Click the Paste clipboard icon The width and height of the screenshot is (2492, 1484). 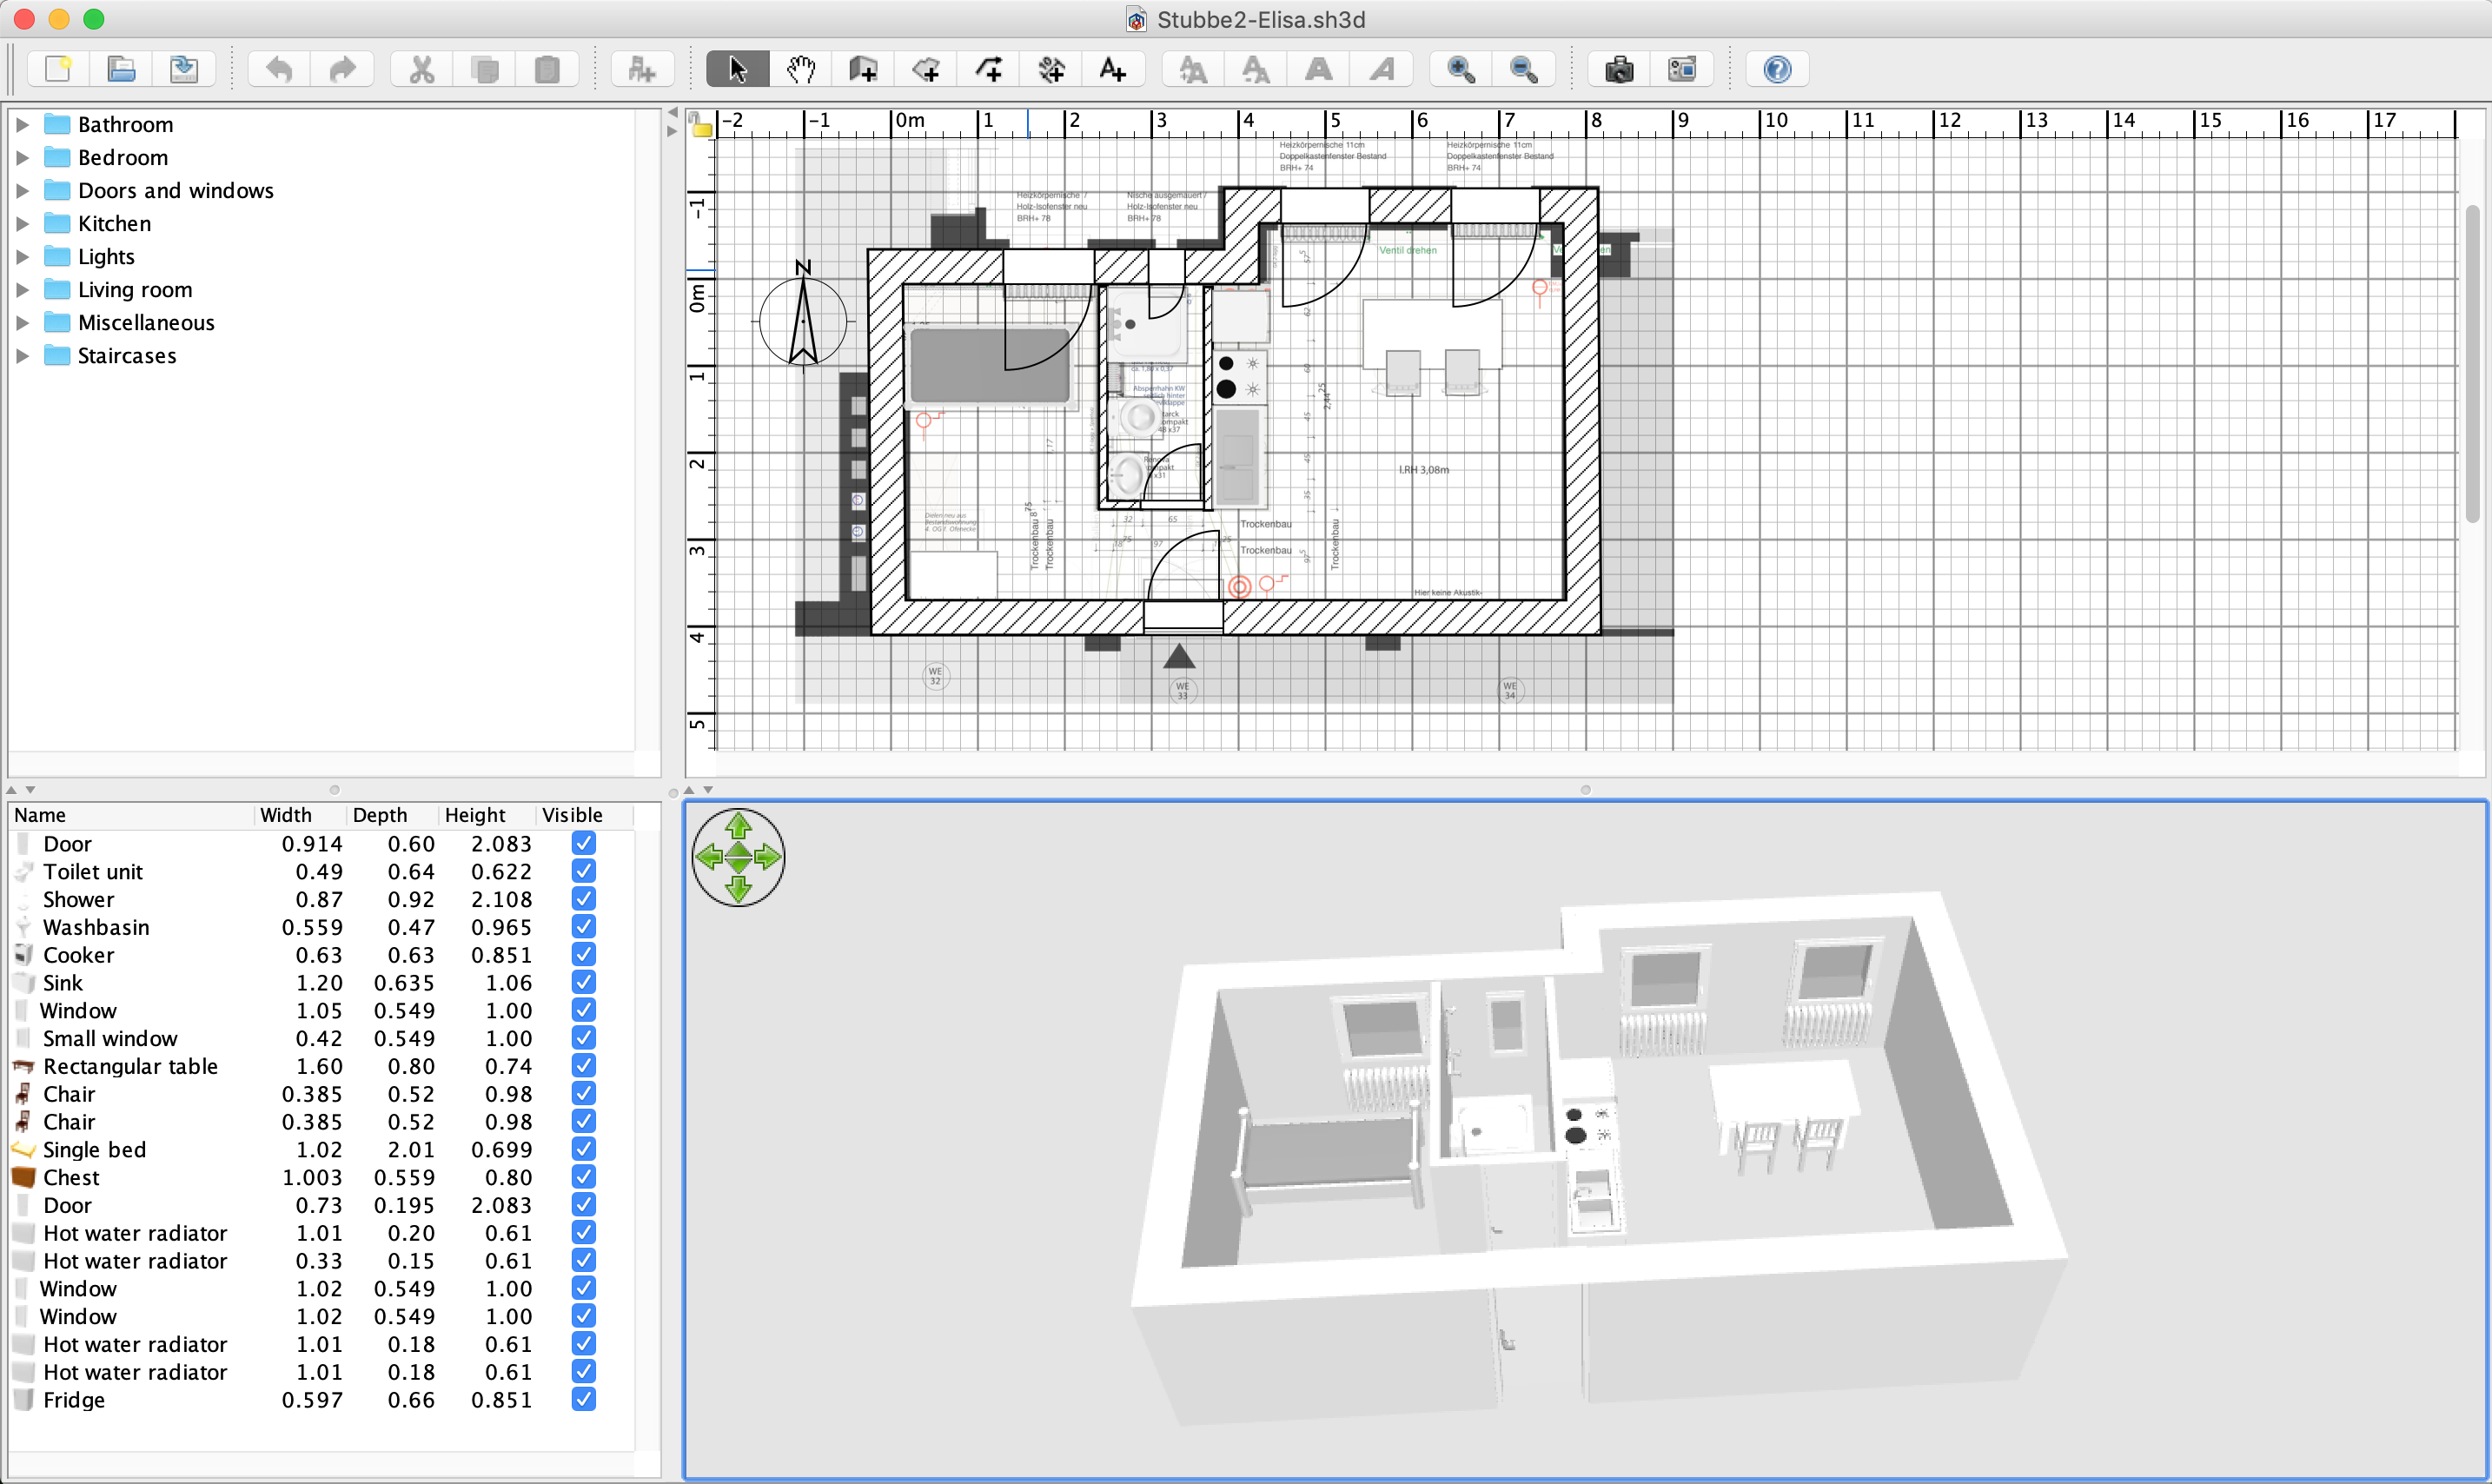547,69
